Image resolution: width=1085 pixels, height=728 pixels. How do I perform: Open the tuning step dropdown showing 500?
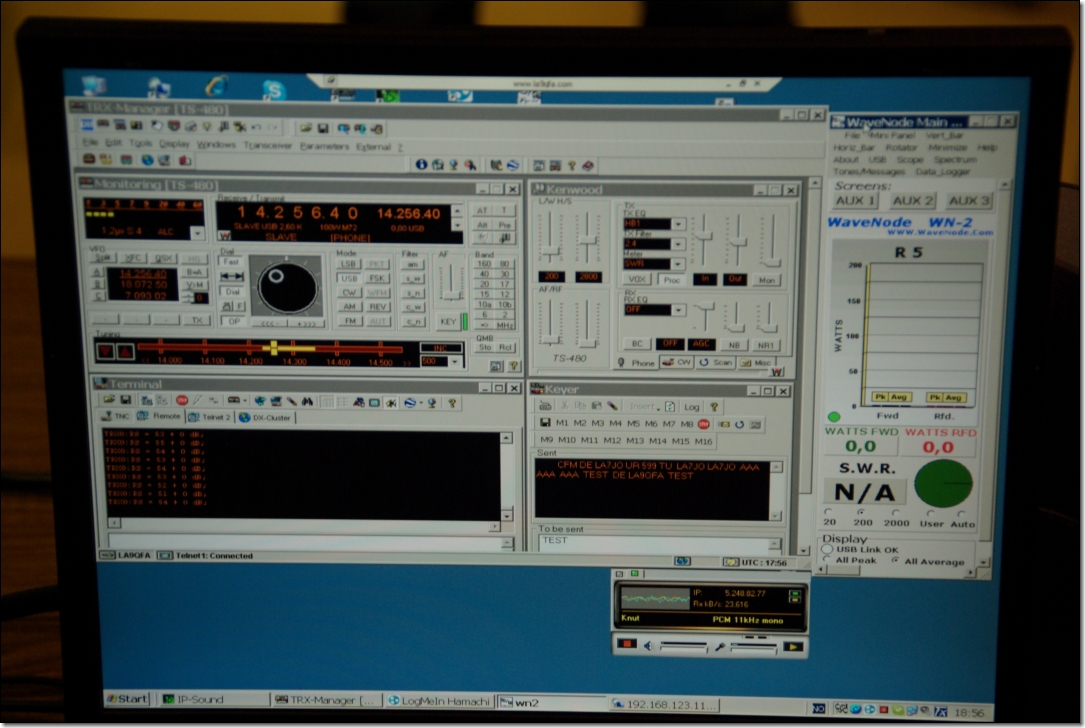pyautogui.click(x=455, y=362)
